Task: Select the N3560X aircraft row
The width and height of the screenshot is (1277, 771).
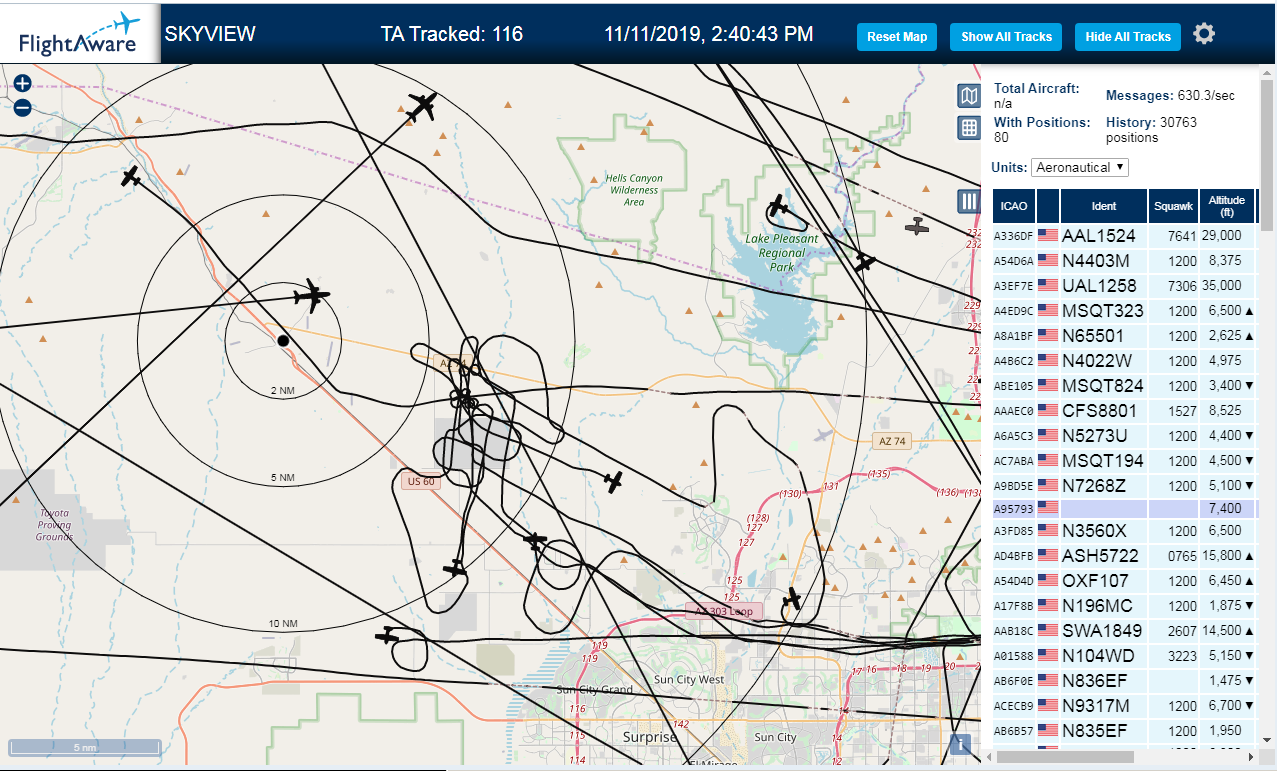Action: click(1125, 530)
